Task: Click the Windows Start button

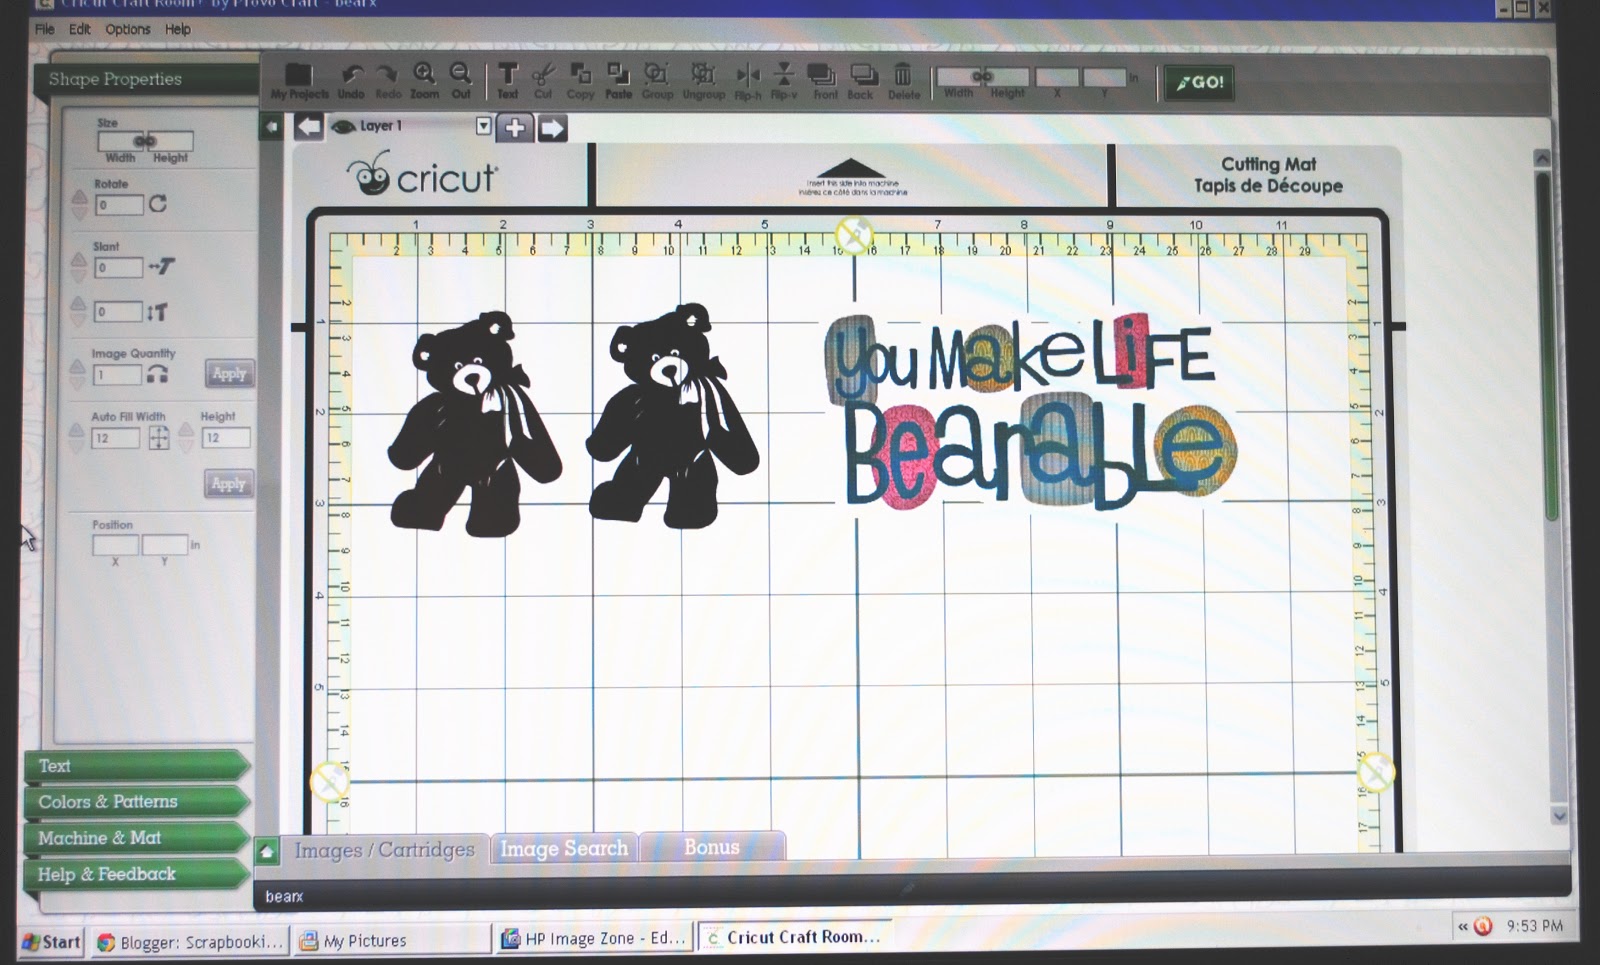Action: coord(52,941)
